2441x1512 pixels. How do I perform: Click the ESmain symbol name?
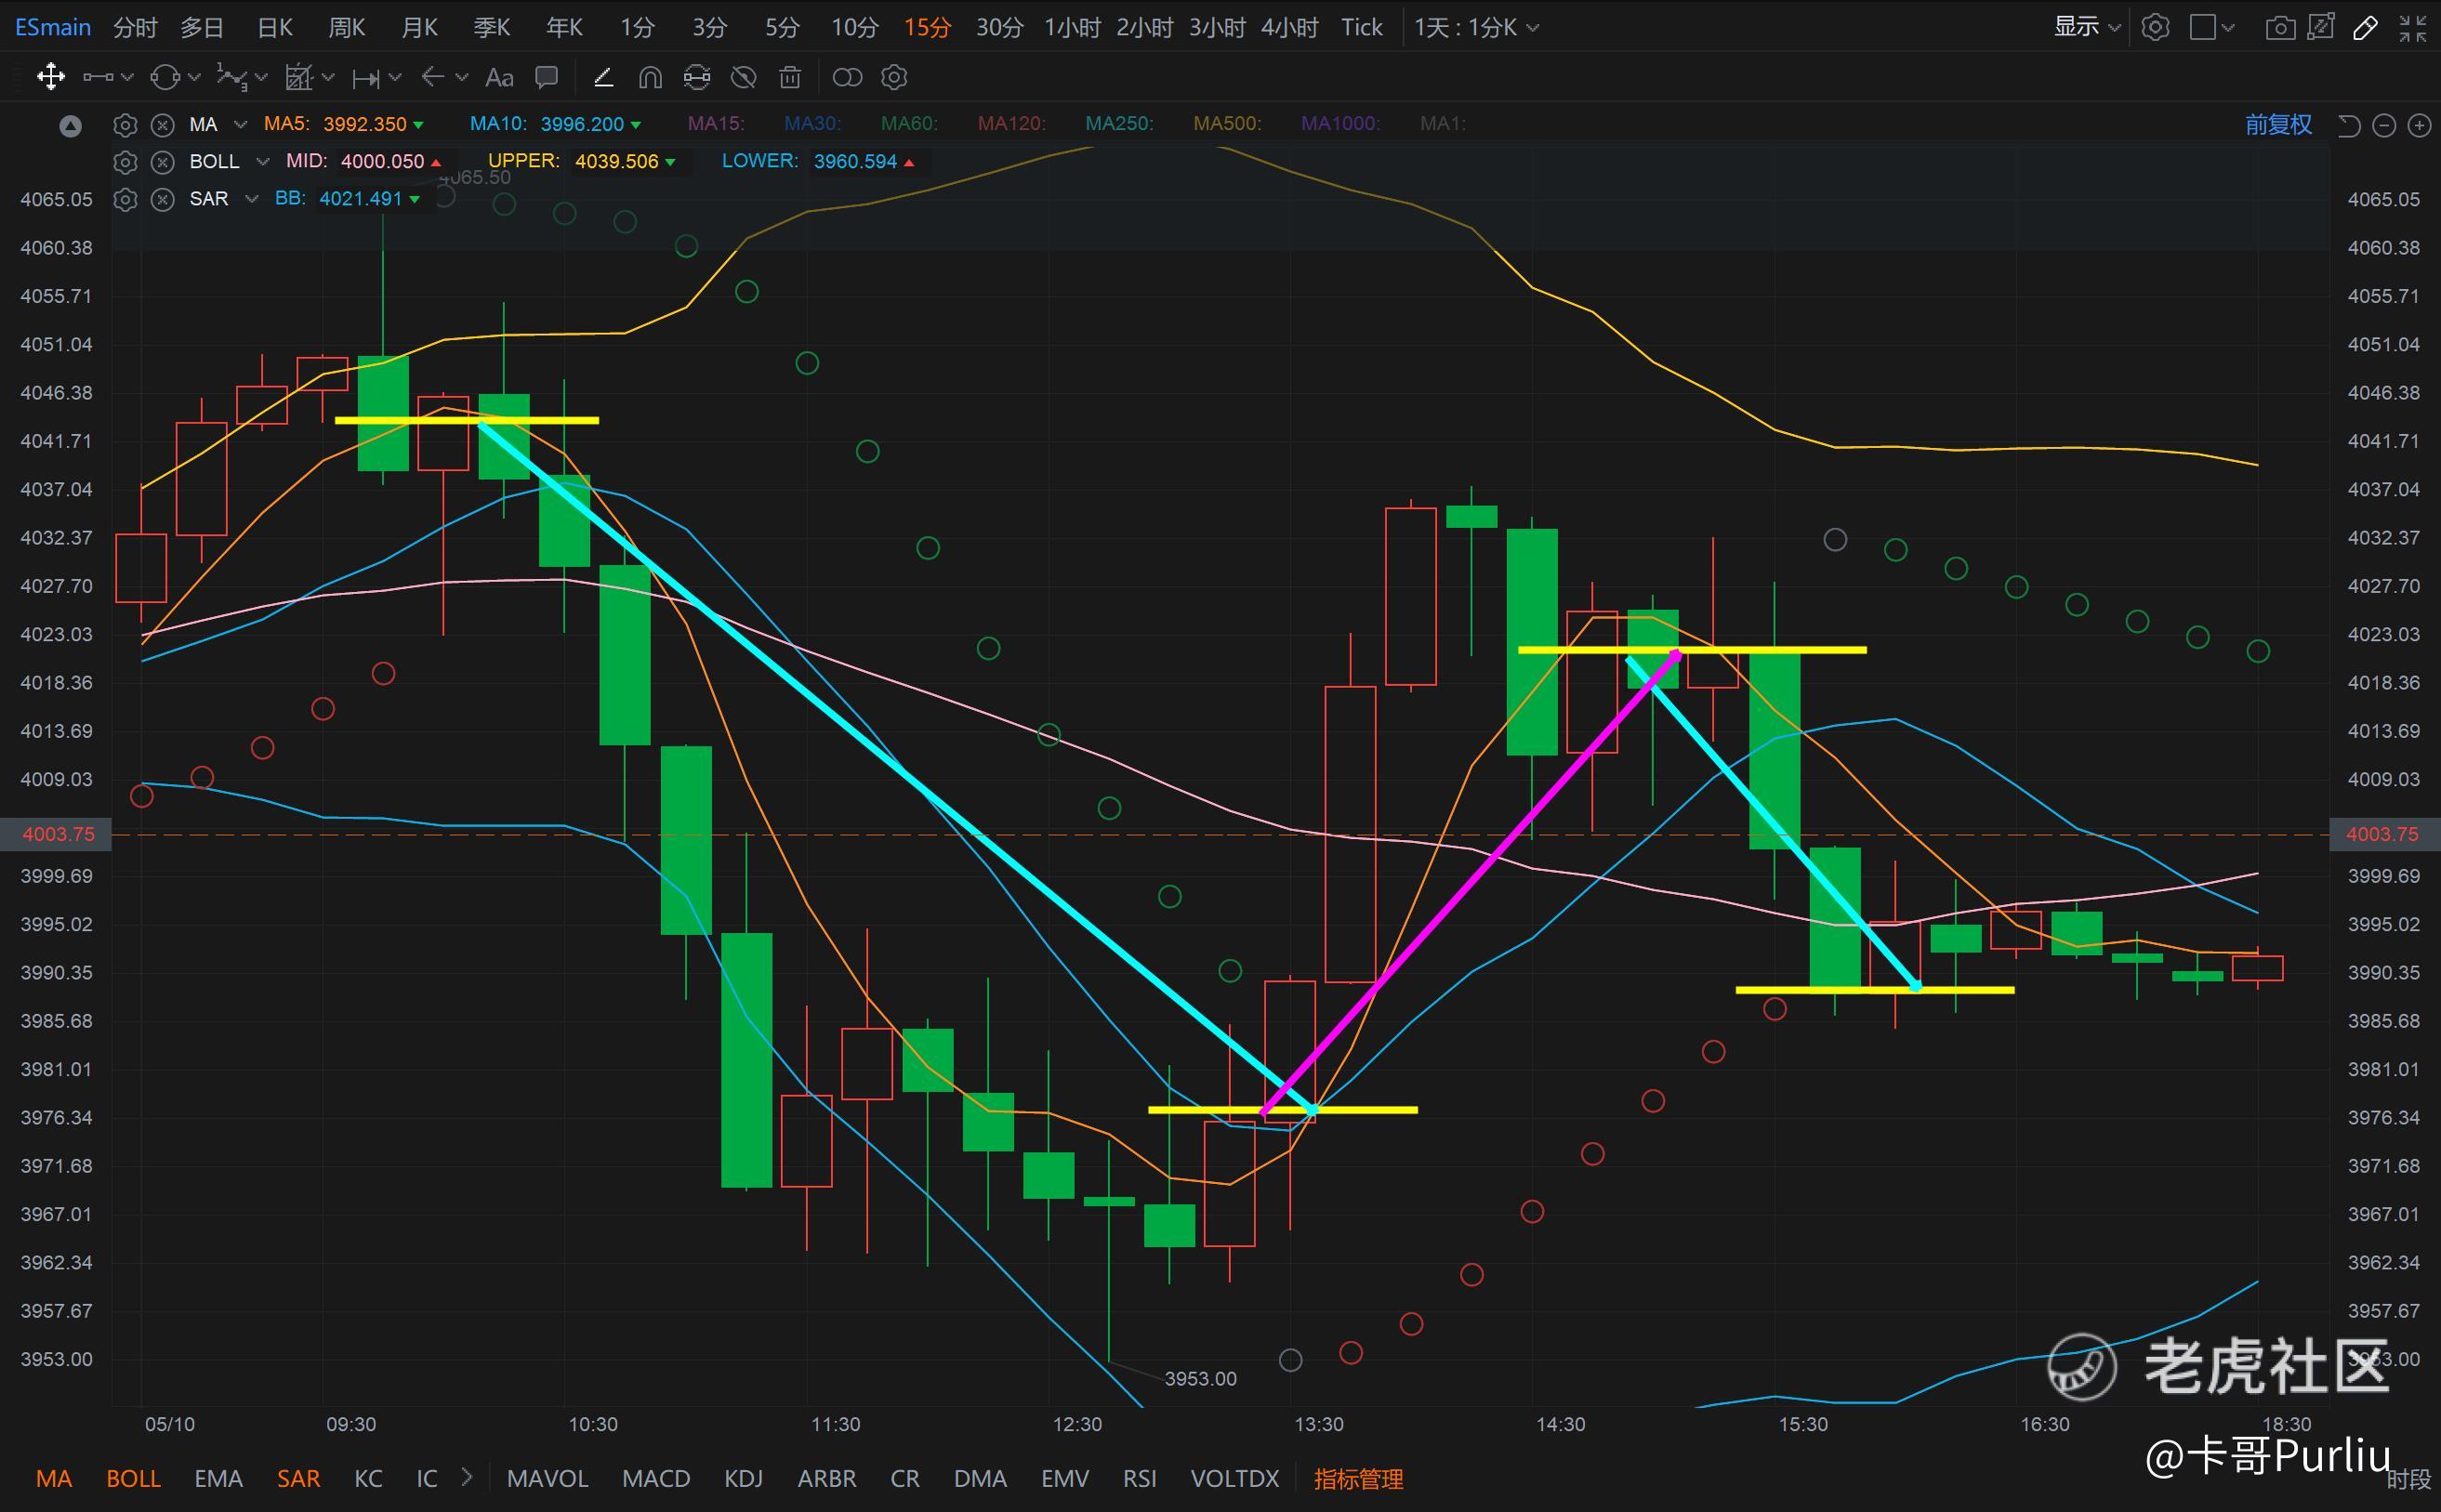tap(53, 27)
